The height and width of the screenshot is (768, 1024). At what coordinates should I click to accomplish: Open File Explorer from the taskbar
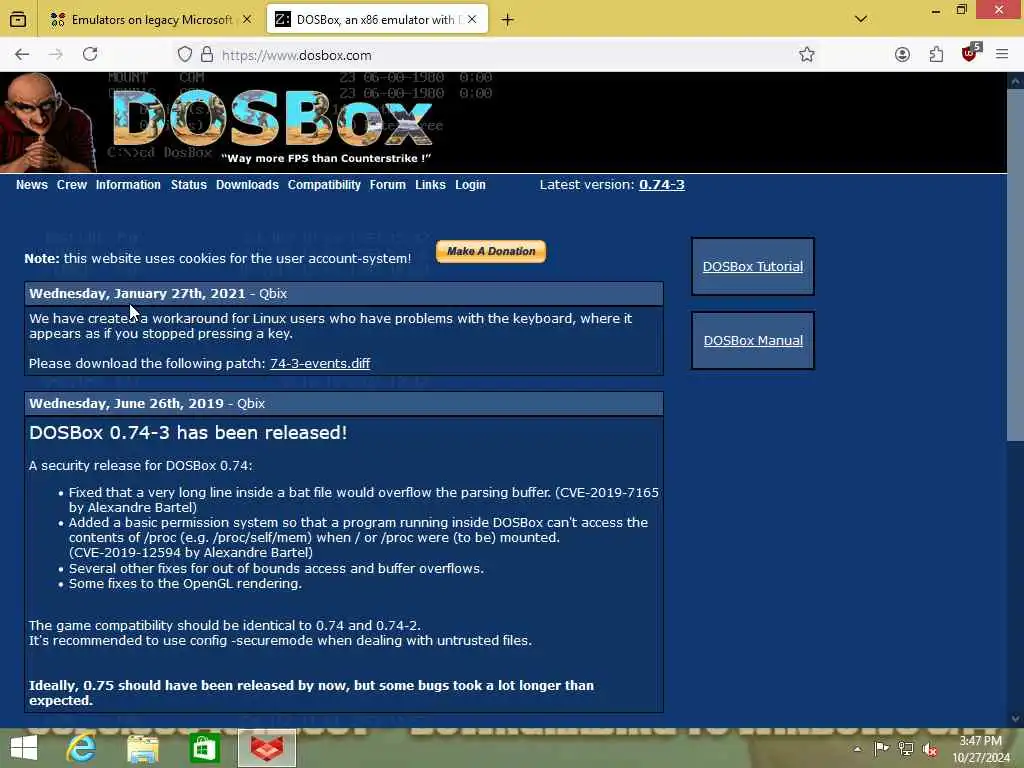tap(143, 748)
